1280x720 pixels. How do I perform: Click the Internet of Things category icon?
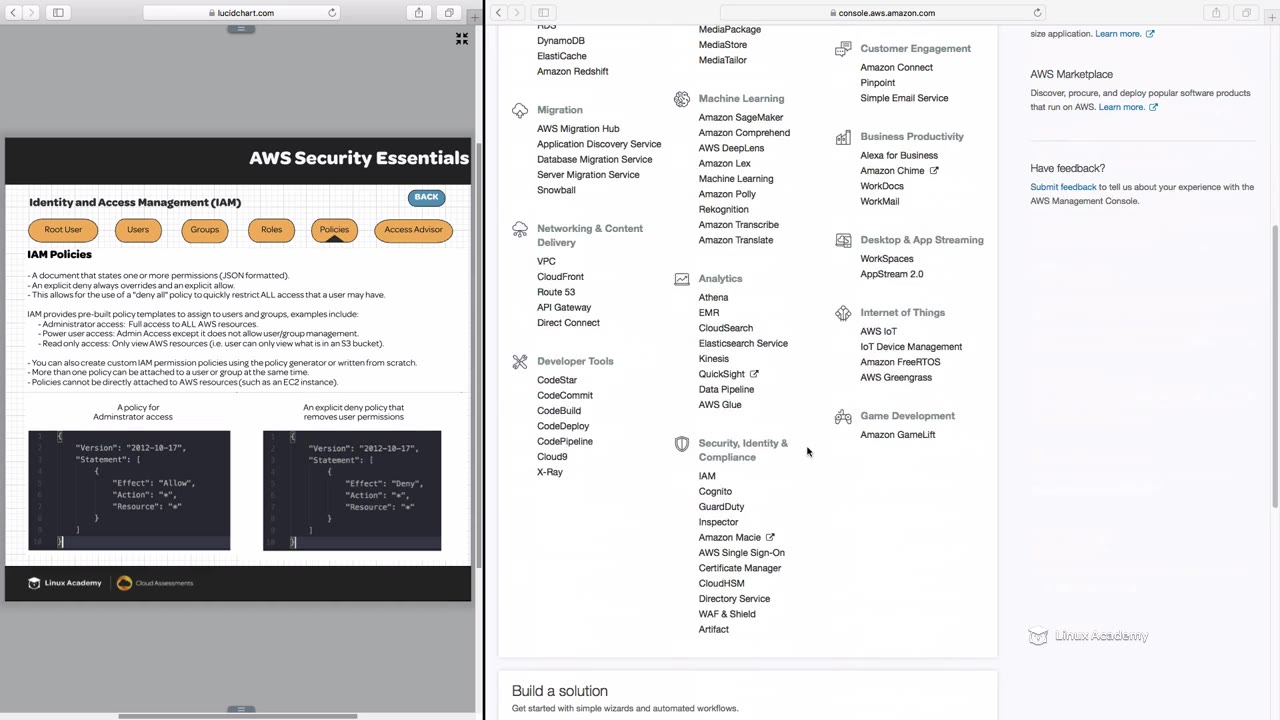[843, 313]
